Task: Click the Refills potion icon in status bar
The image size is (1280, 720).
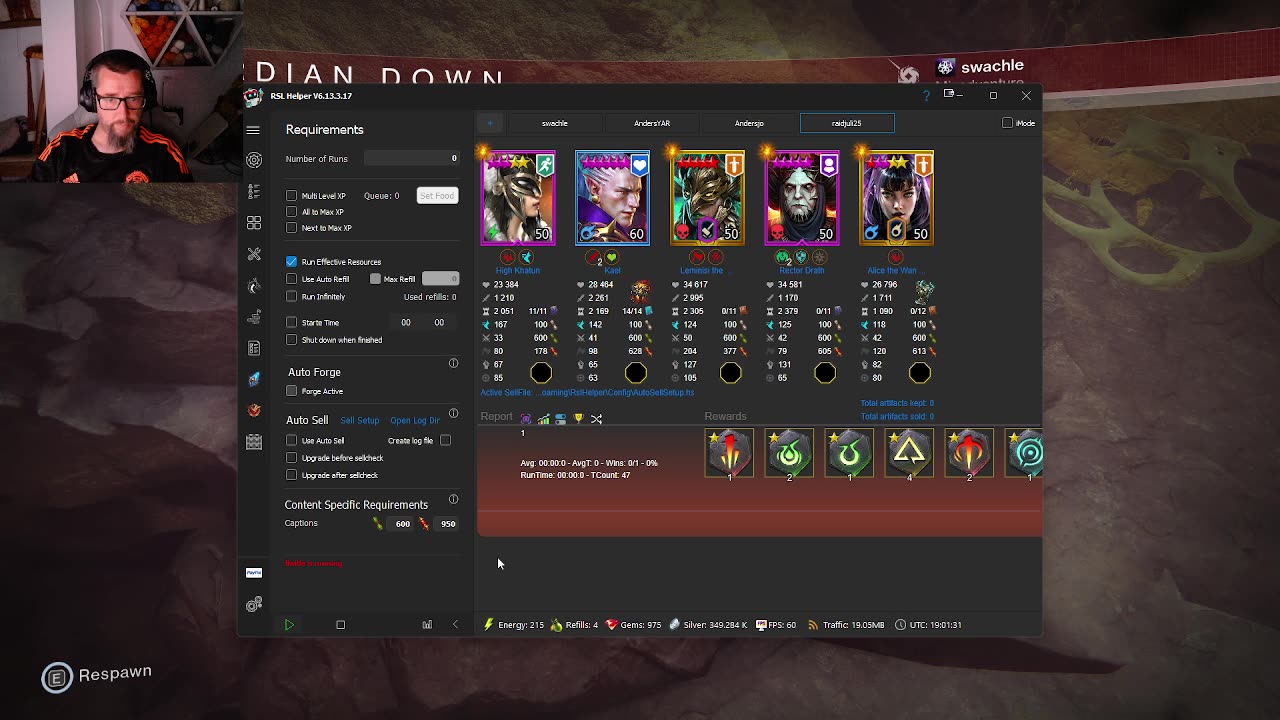Action: 557,625
